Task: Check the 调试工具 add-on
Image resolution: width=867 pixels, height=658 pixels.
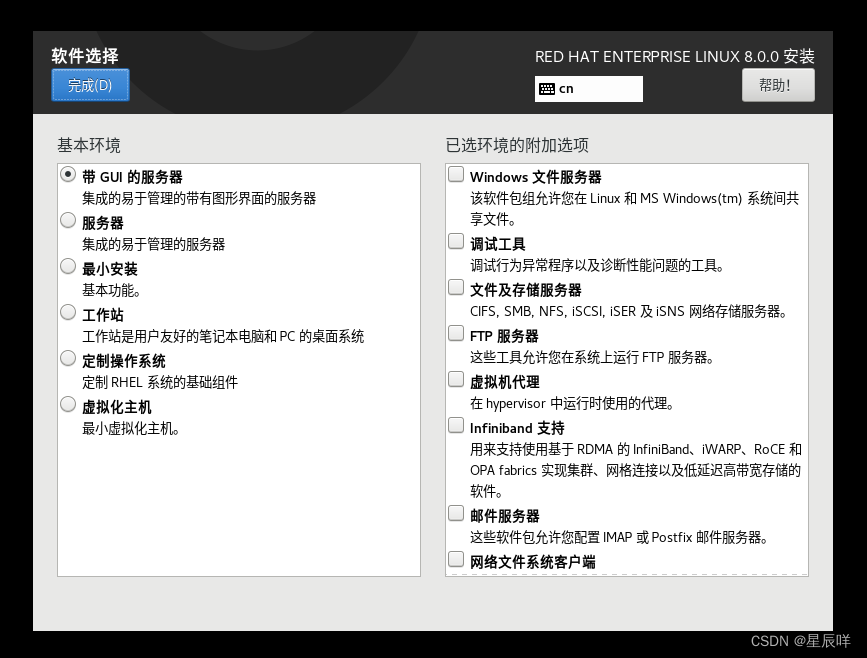Action: coord(456,242)
